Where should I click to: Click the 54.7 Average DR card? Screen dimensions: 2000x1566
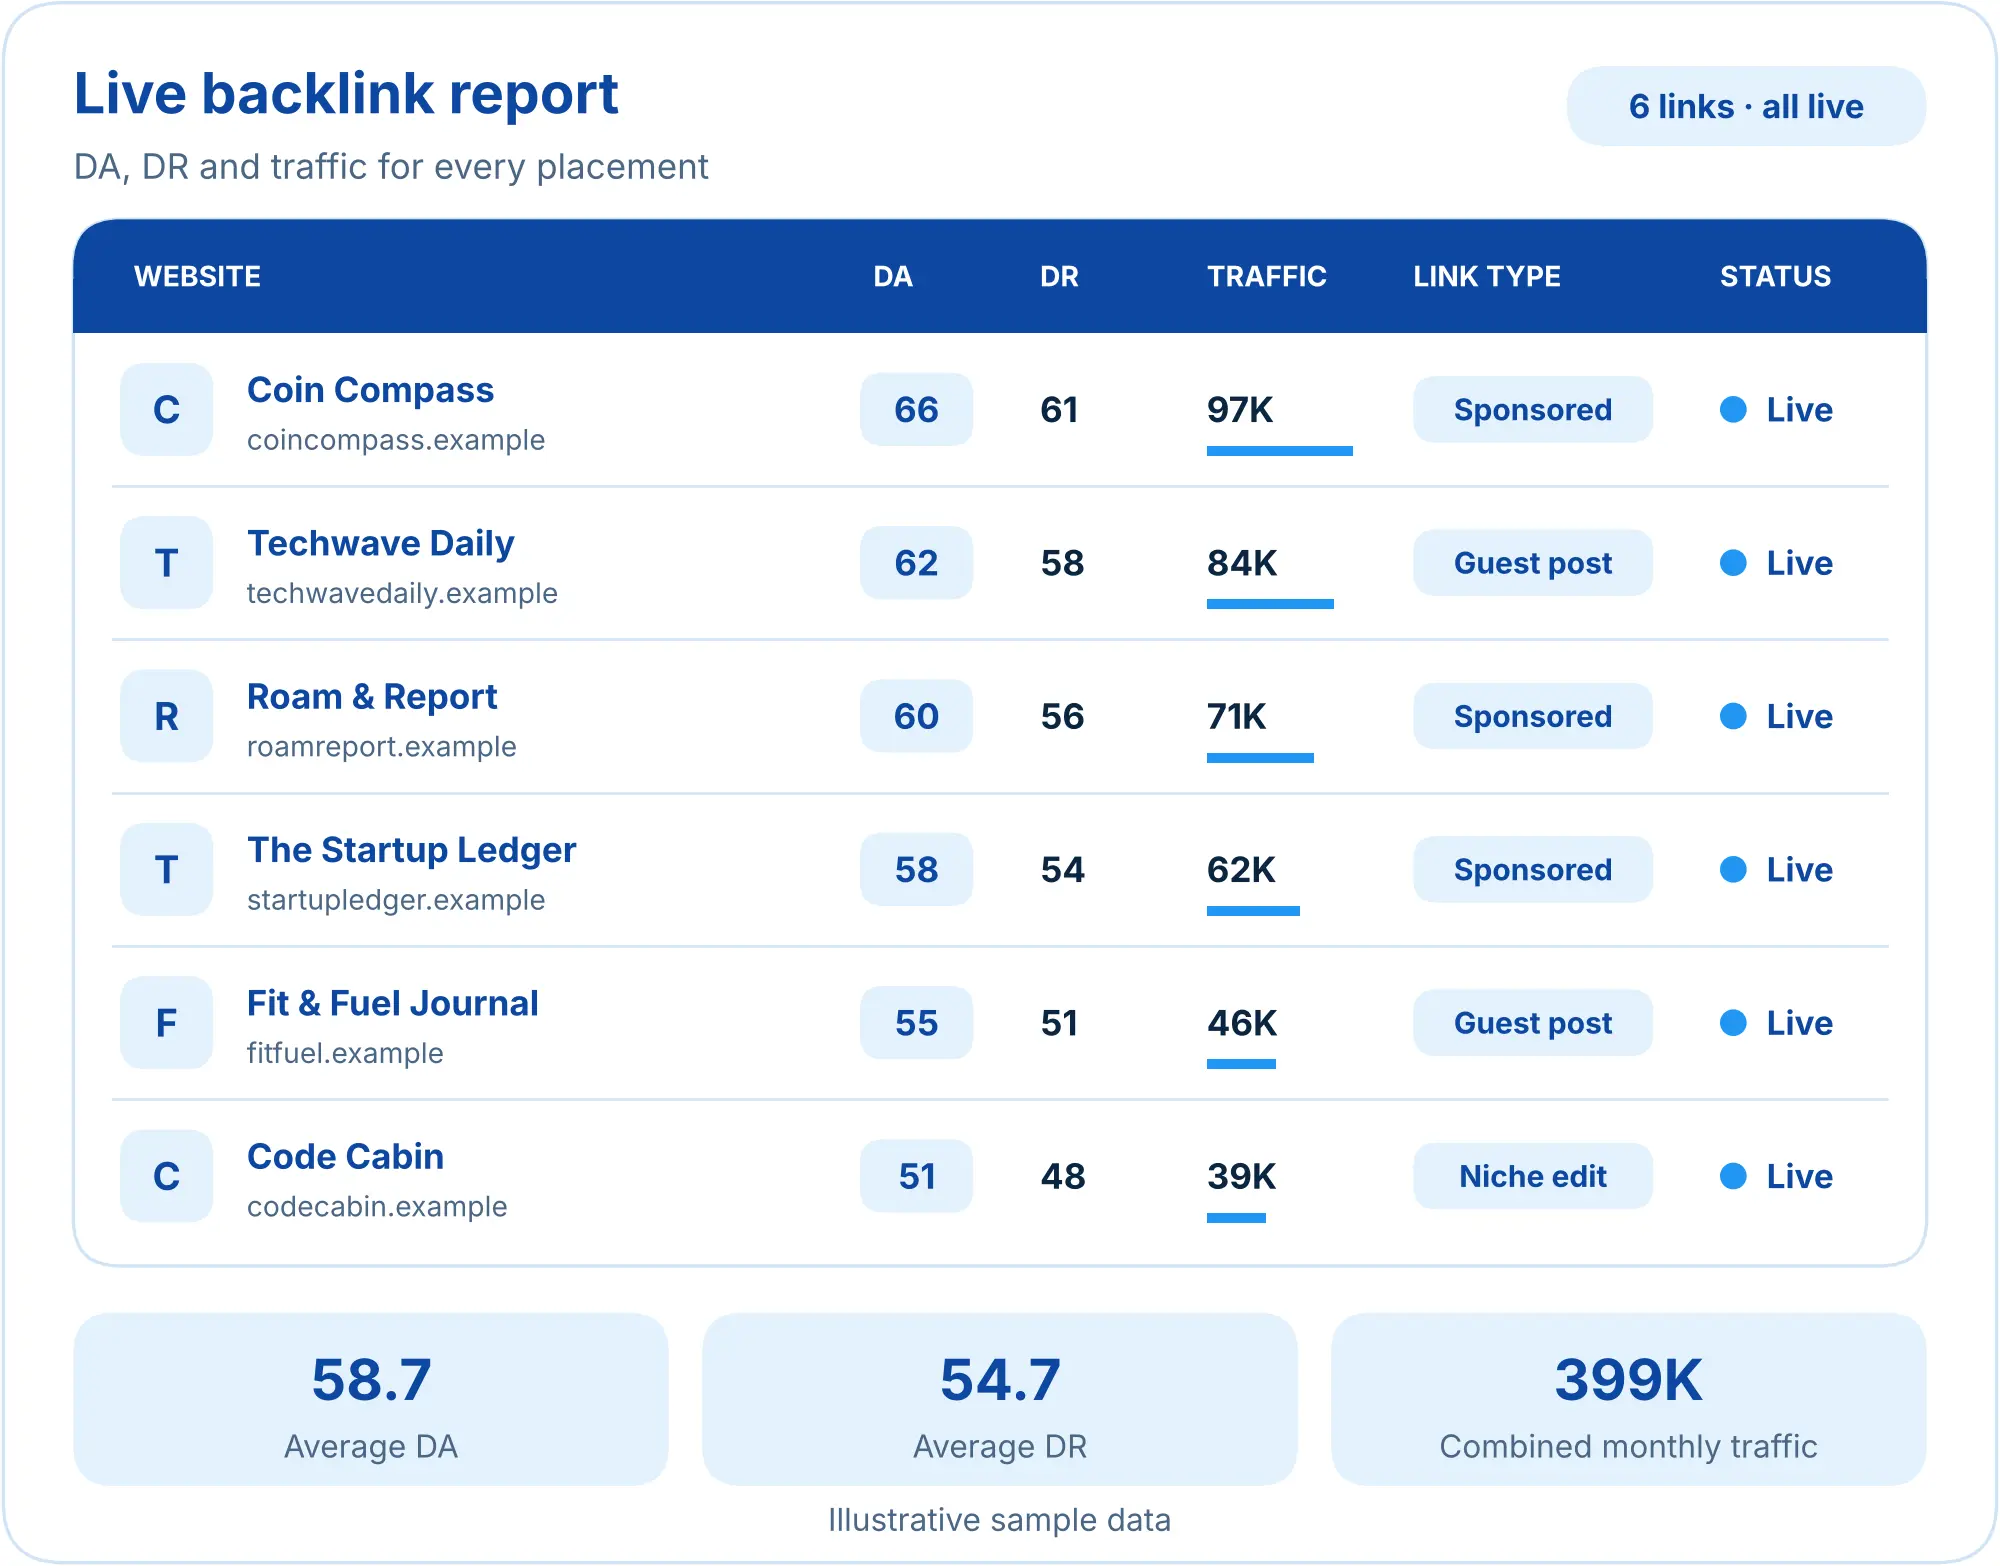tap(1000, 1399)
